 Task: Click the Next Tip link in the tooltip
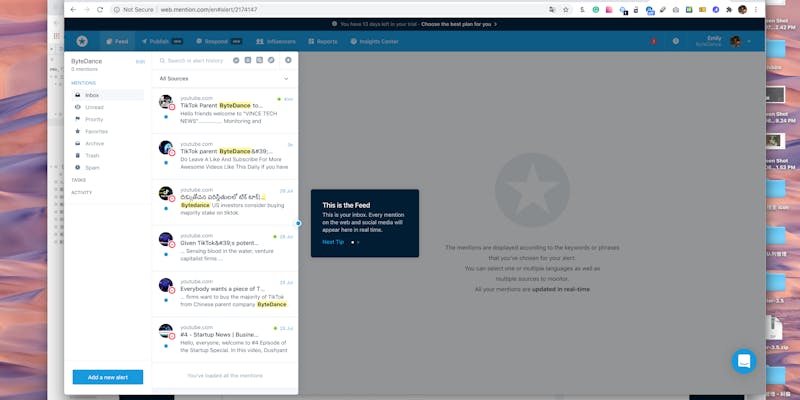click(x=333, y=242)
